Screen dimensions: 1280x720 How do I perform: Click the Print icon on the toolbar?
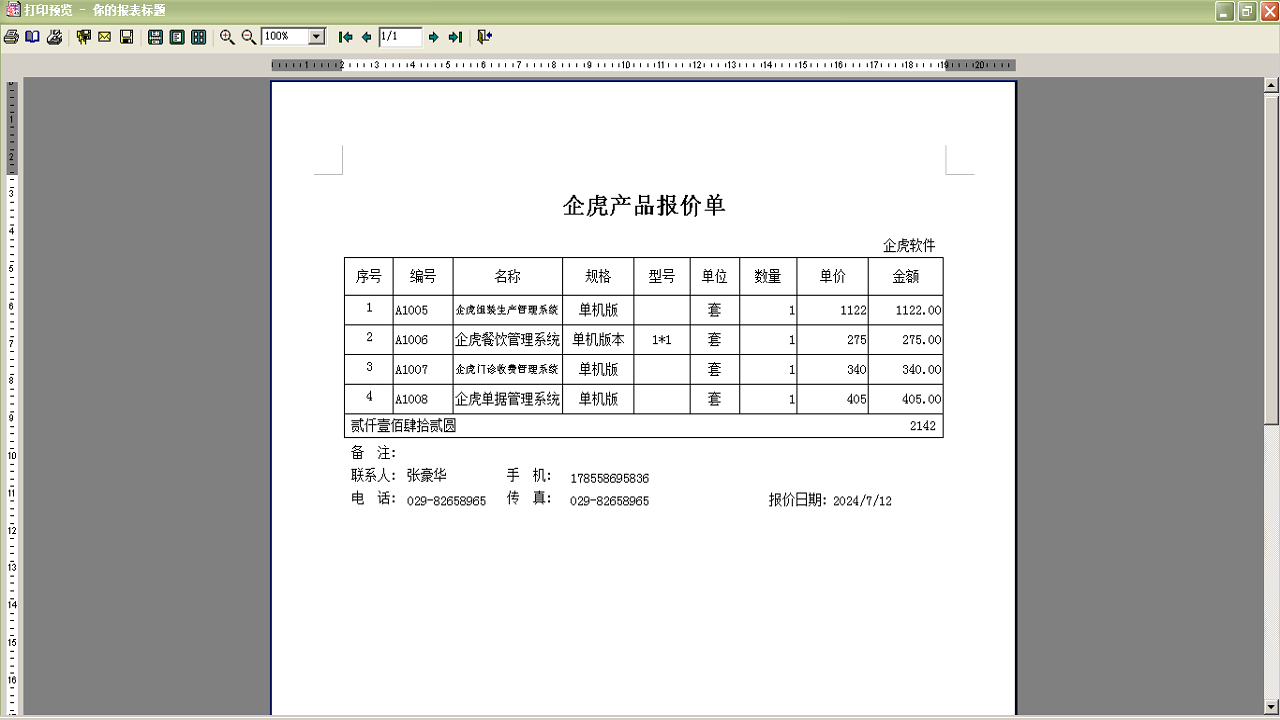pos(12,36)
